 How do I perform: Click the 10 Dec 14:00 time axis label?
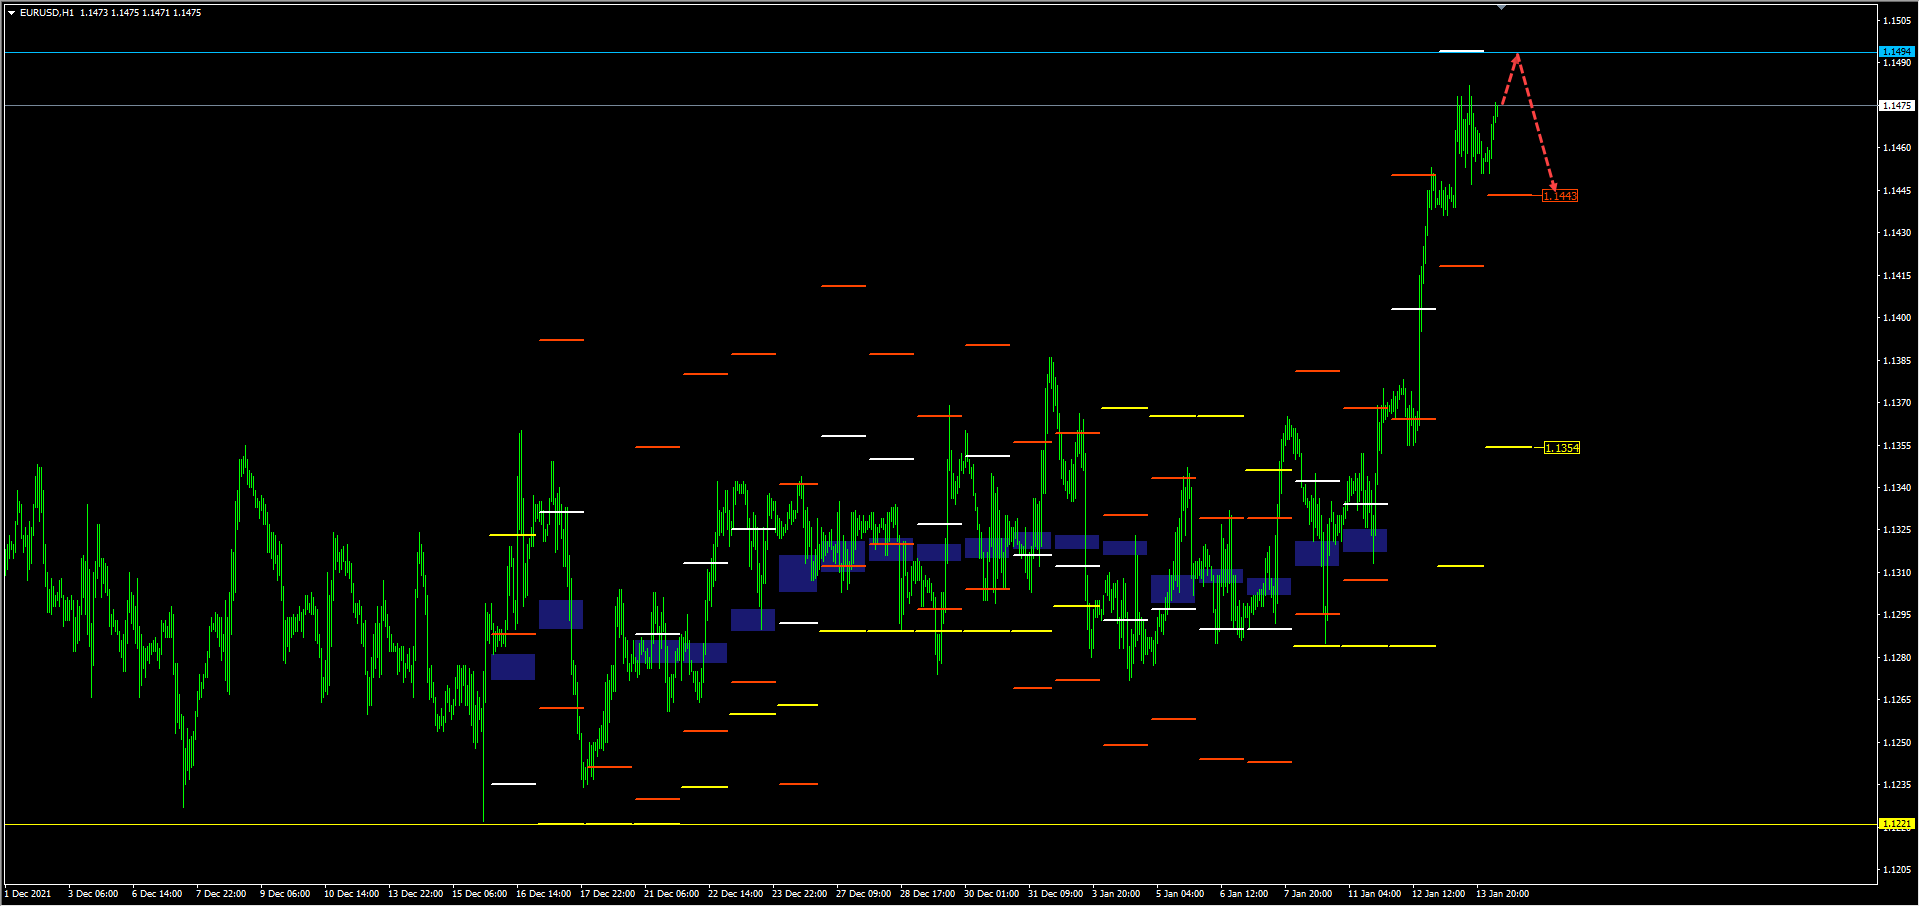(351, 894)
